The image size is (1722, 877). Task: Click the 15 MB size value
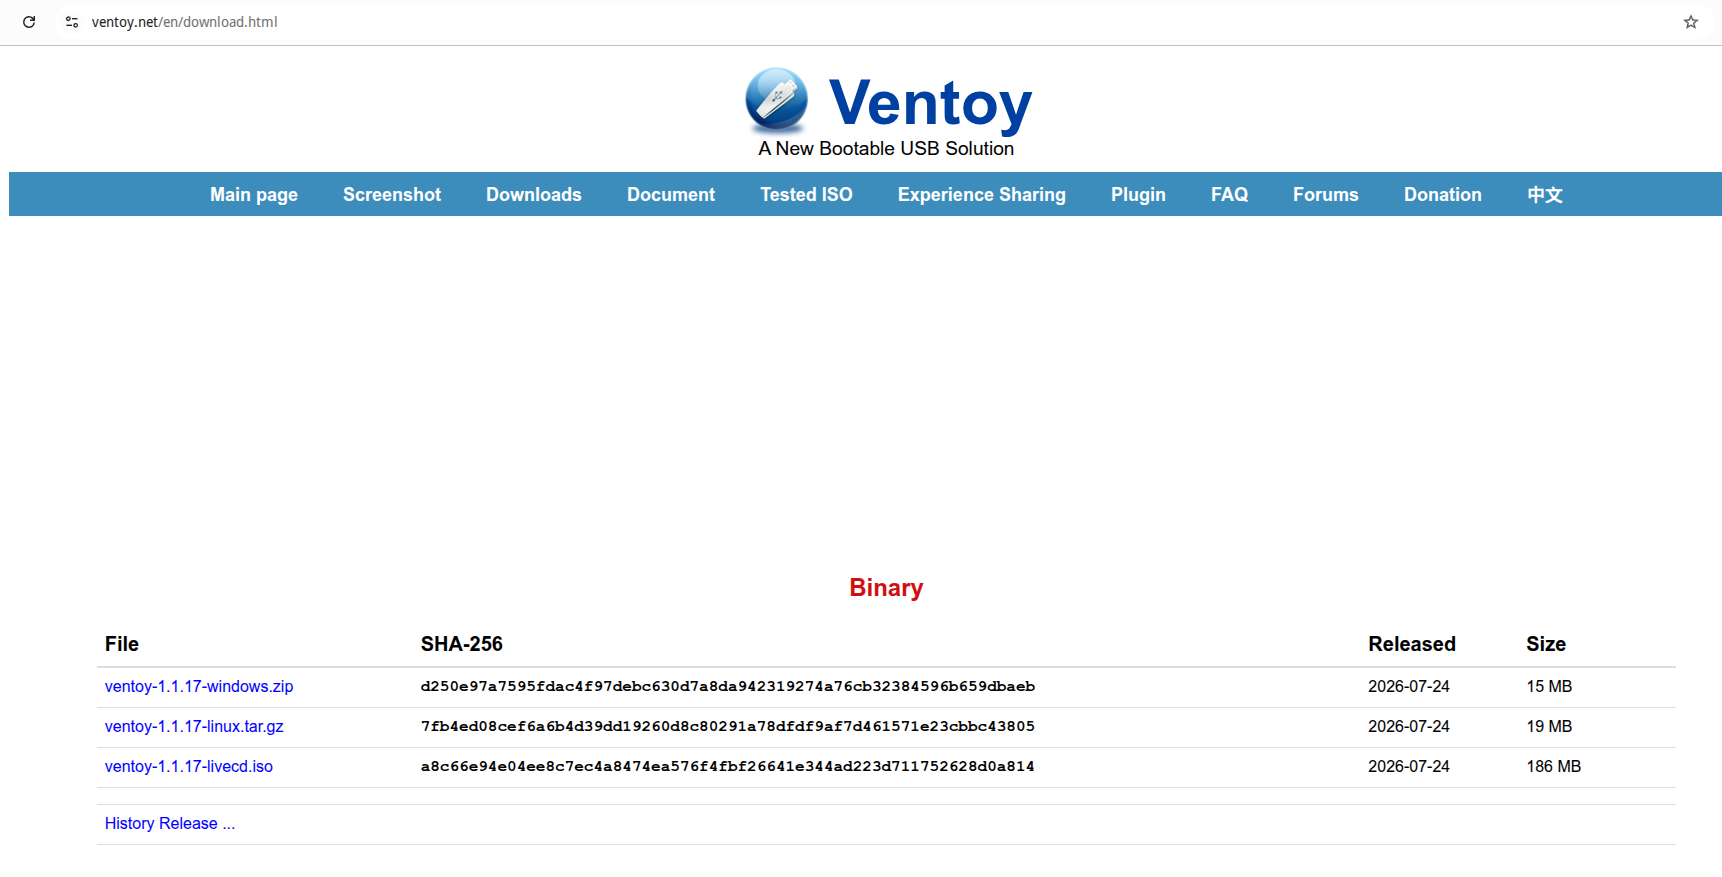(1549, 687)
